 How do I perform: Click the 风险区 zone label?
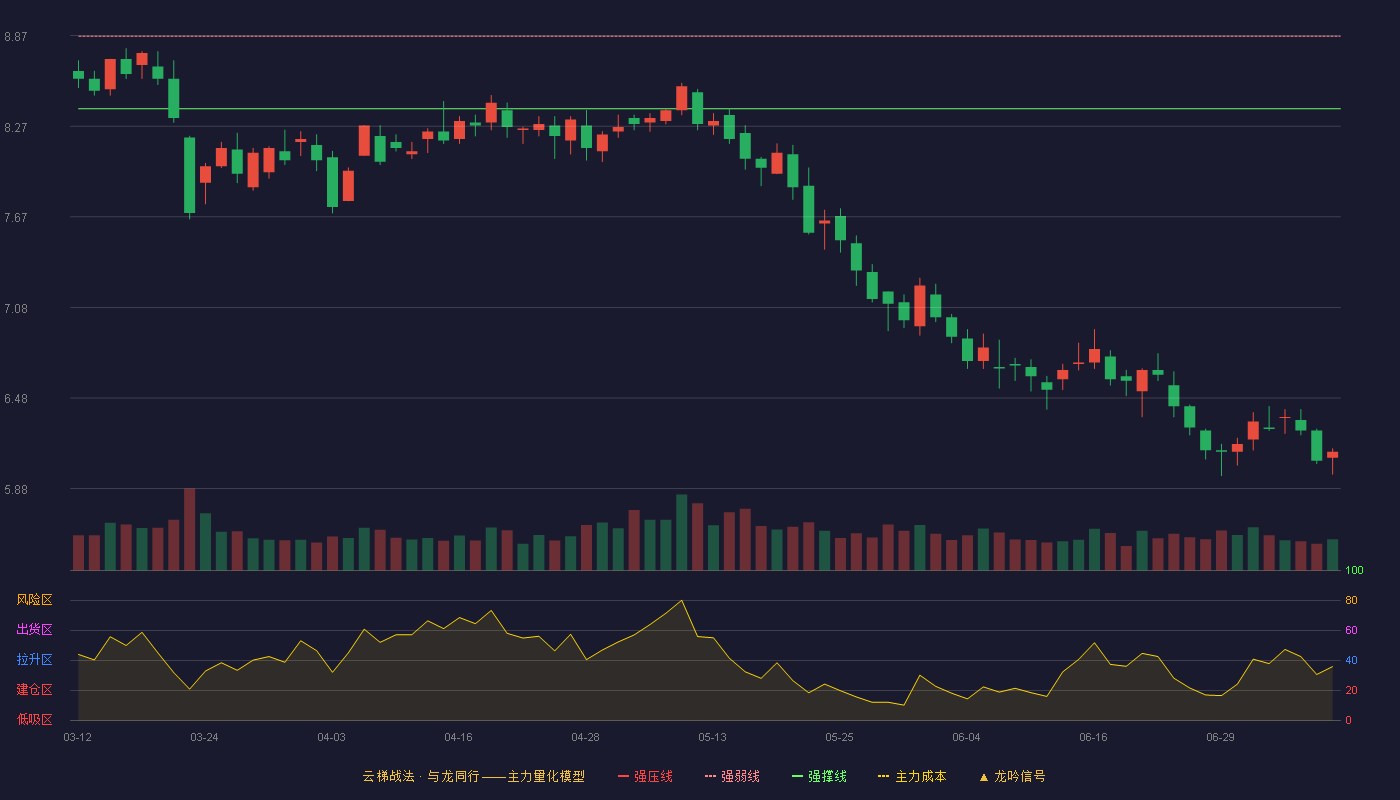click(34, 600)
